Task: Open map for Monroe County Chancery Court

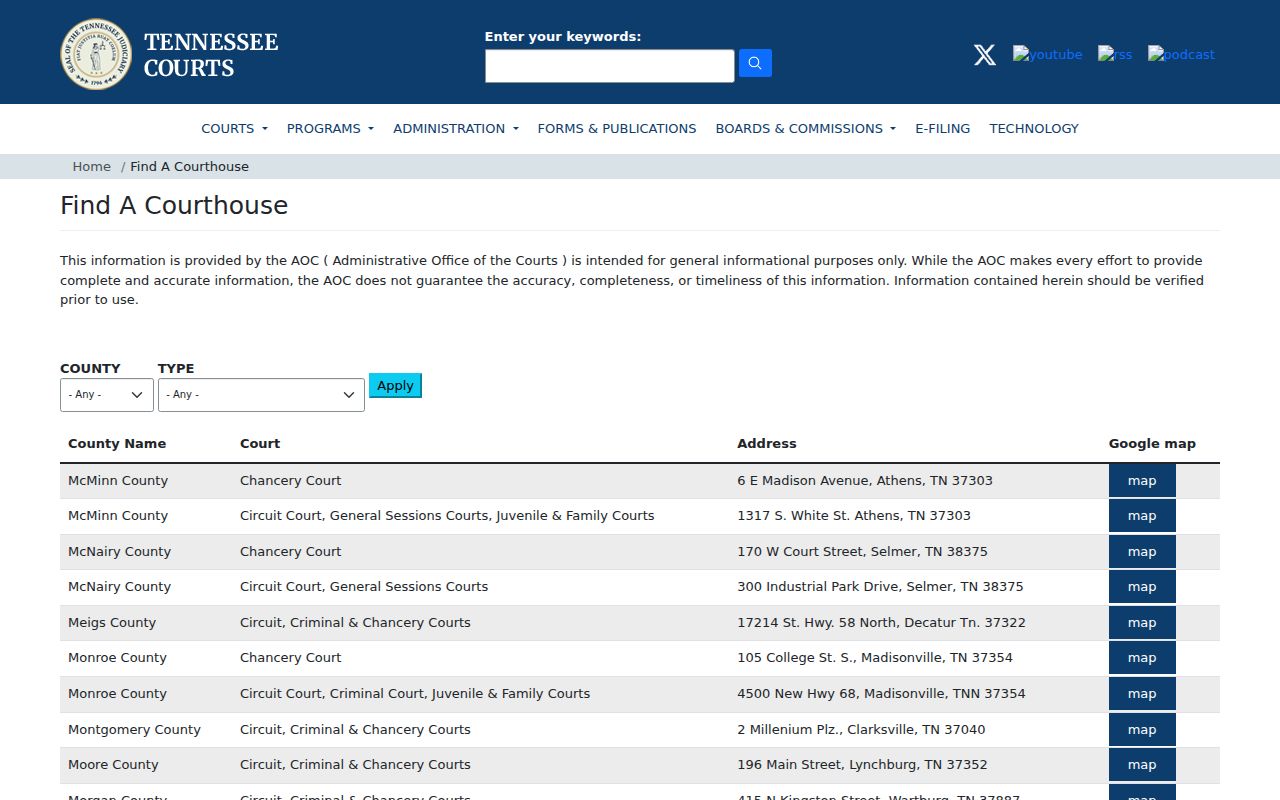Action: pos(1142,658)
